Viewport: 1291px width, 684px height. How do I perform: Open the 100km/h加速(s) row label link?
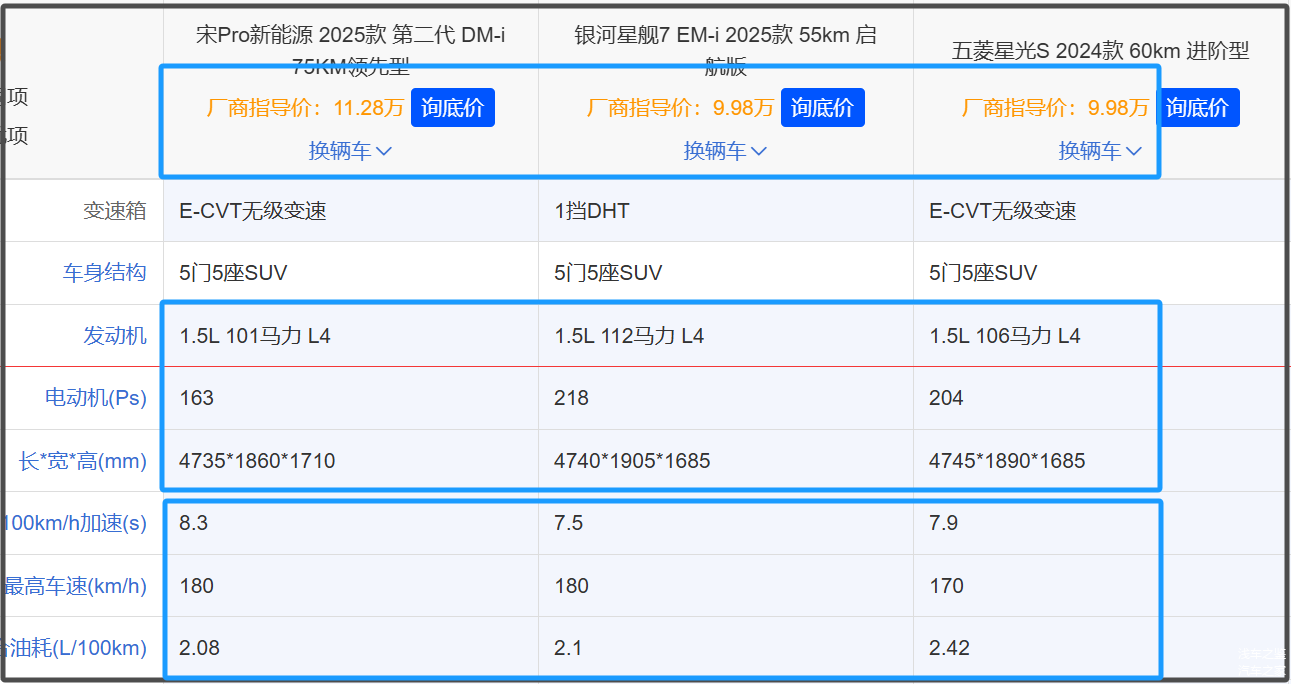[76, 523]
